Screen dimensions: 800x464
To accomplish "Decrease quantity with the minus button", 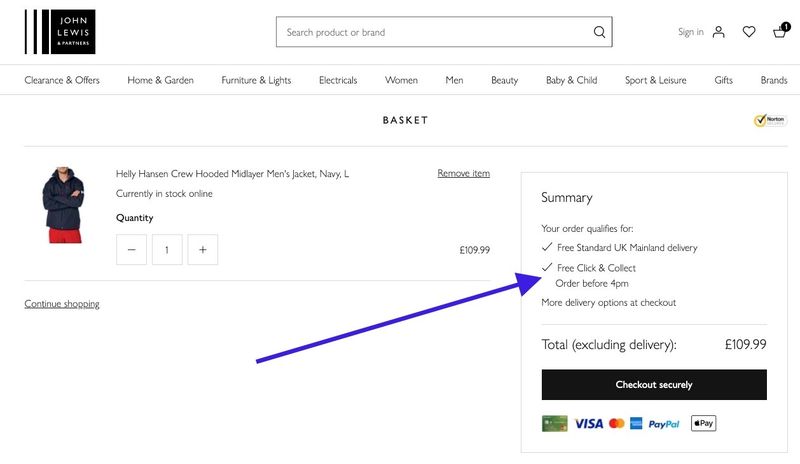I will click(131, 250).
